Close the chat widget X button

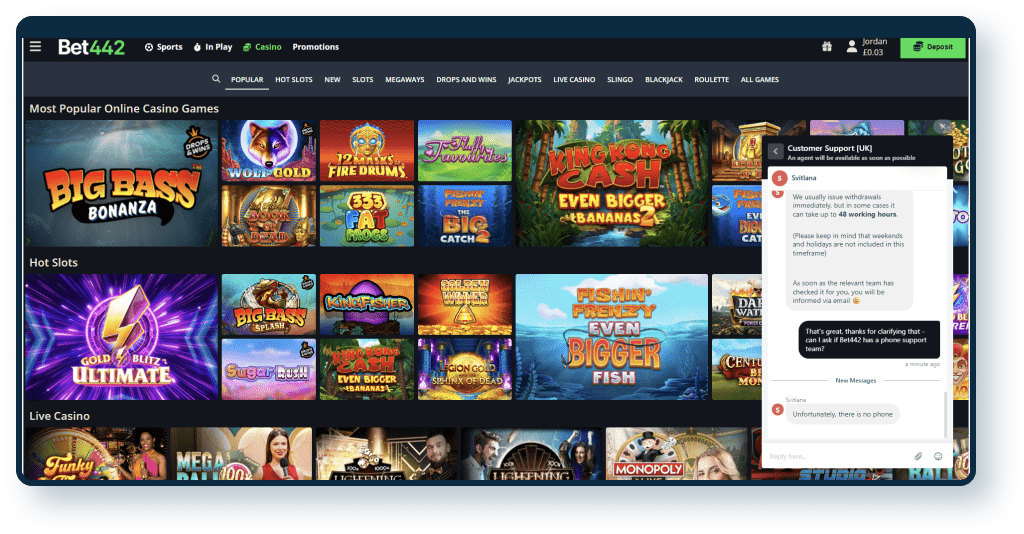942,127
